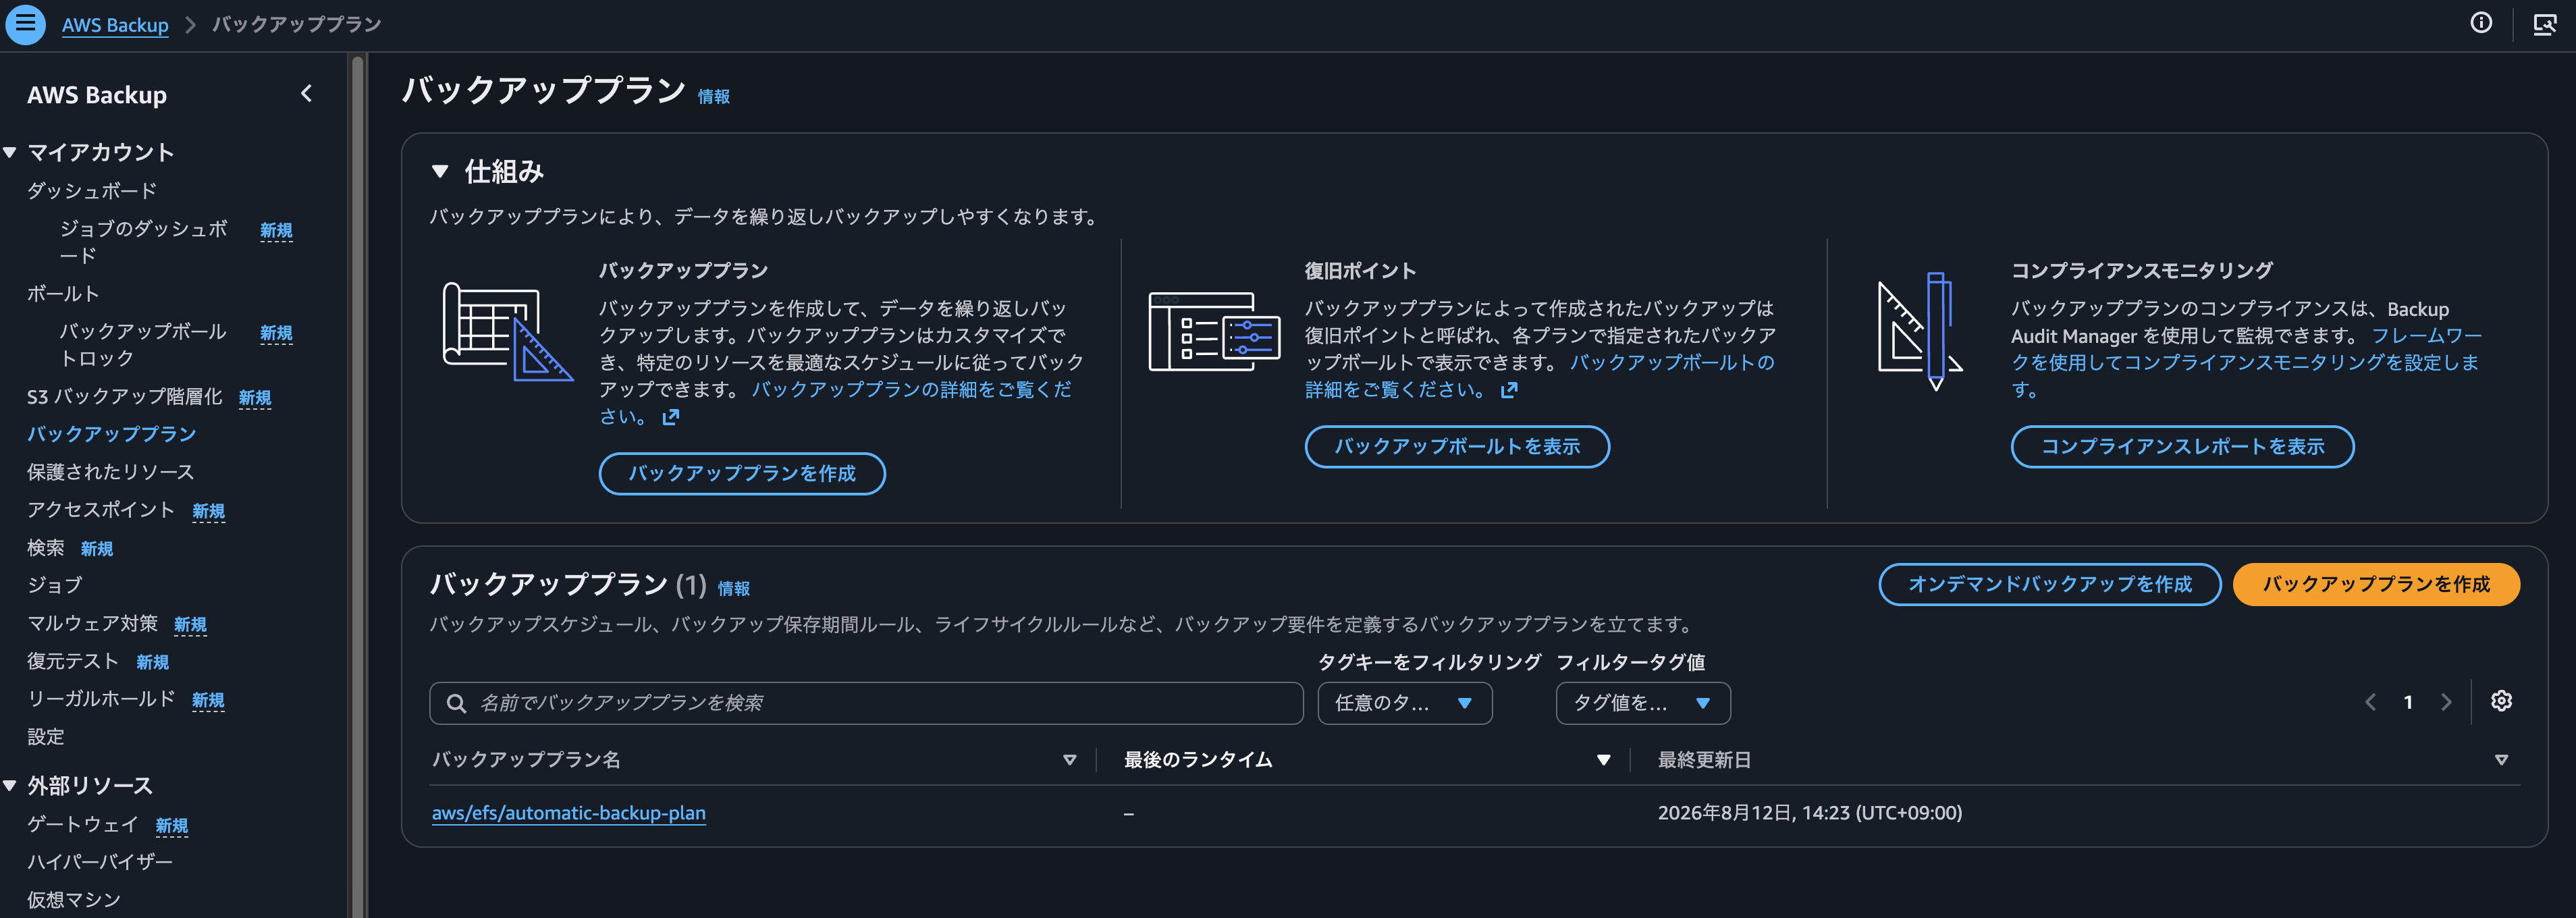2576x918 pixels.
Task: Click the sidebar vertical scrollbar
Action: [x=356, y=485]
